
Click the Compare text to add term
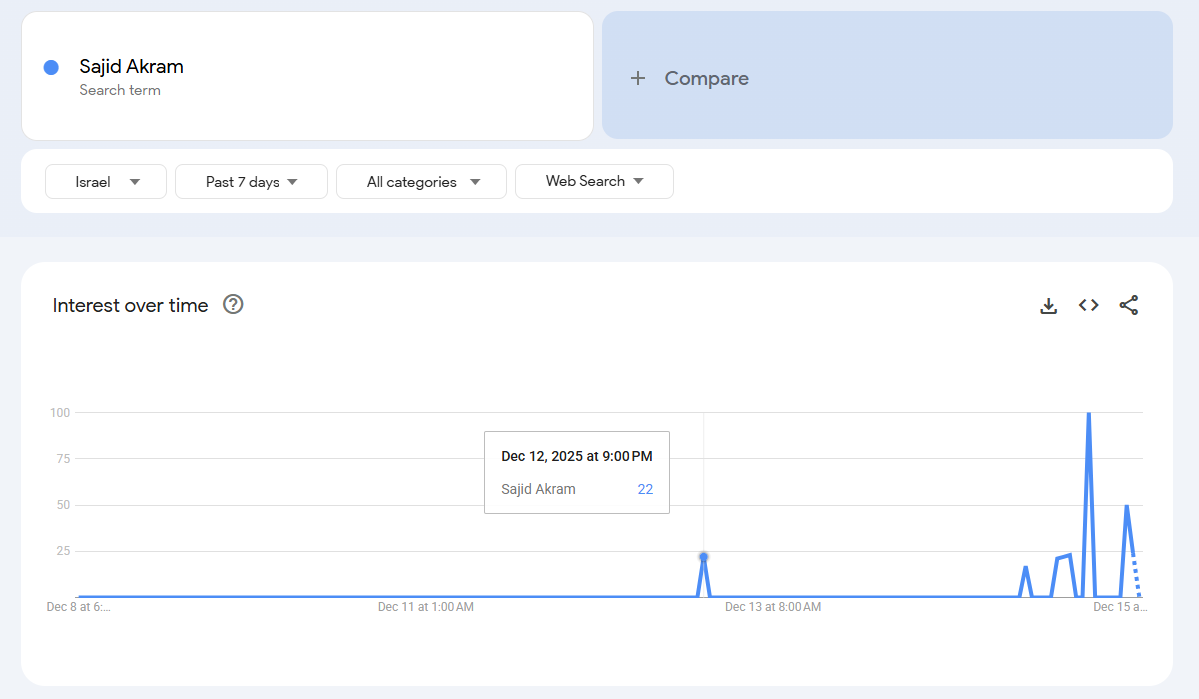click(706, 78)
